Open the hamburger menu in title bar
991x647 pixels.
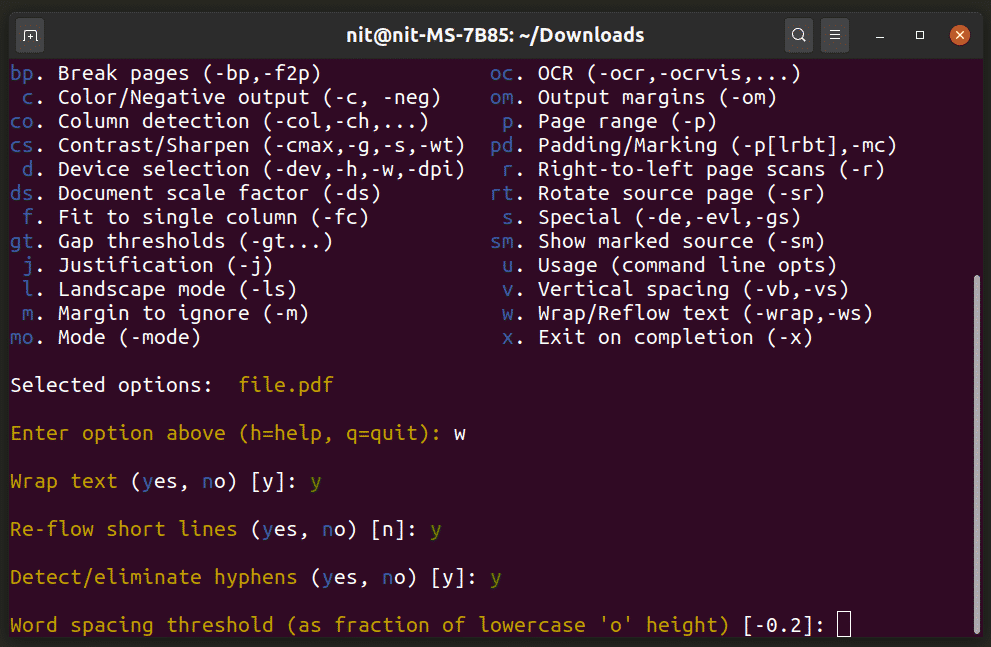[x=835, y=35]
